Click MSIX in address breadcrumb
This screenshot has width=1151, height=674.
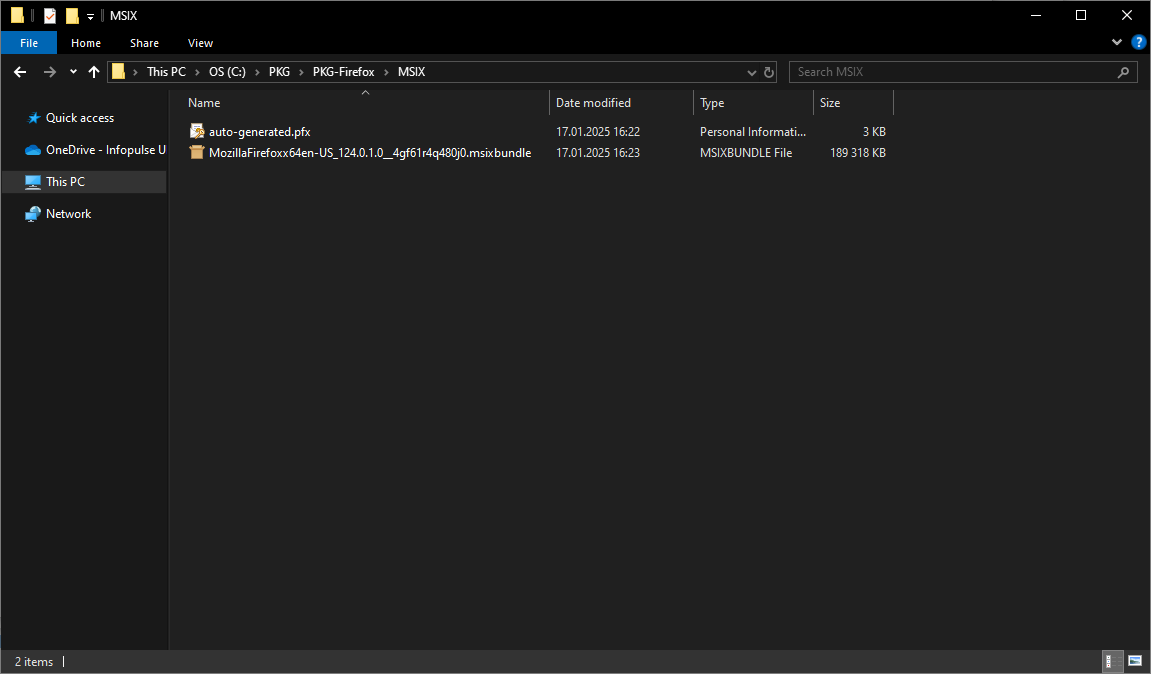point(411,72)
